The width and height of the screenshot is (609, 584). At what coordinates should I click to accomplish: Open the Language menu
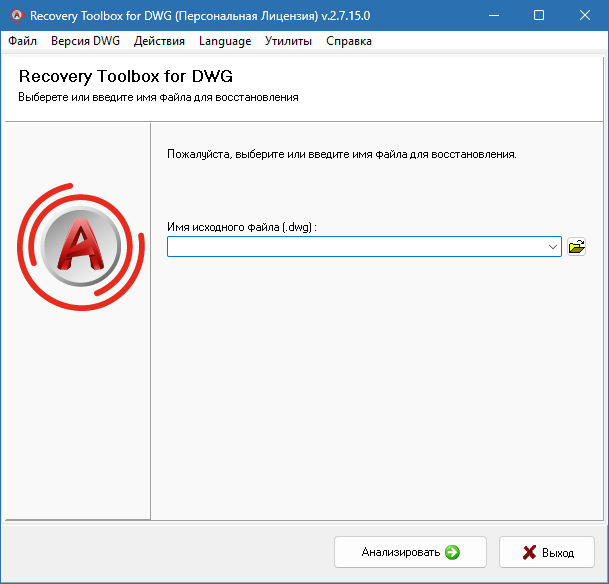tap(225, 41)
